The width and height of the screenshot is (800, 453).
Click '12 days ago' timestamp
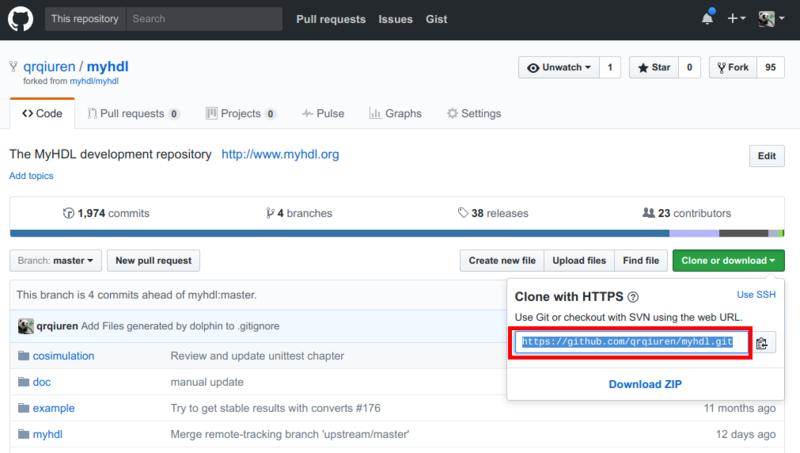[745, 434]
